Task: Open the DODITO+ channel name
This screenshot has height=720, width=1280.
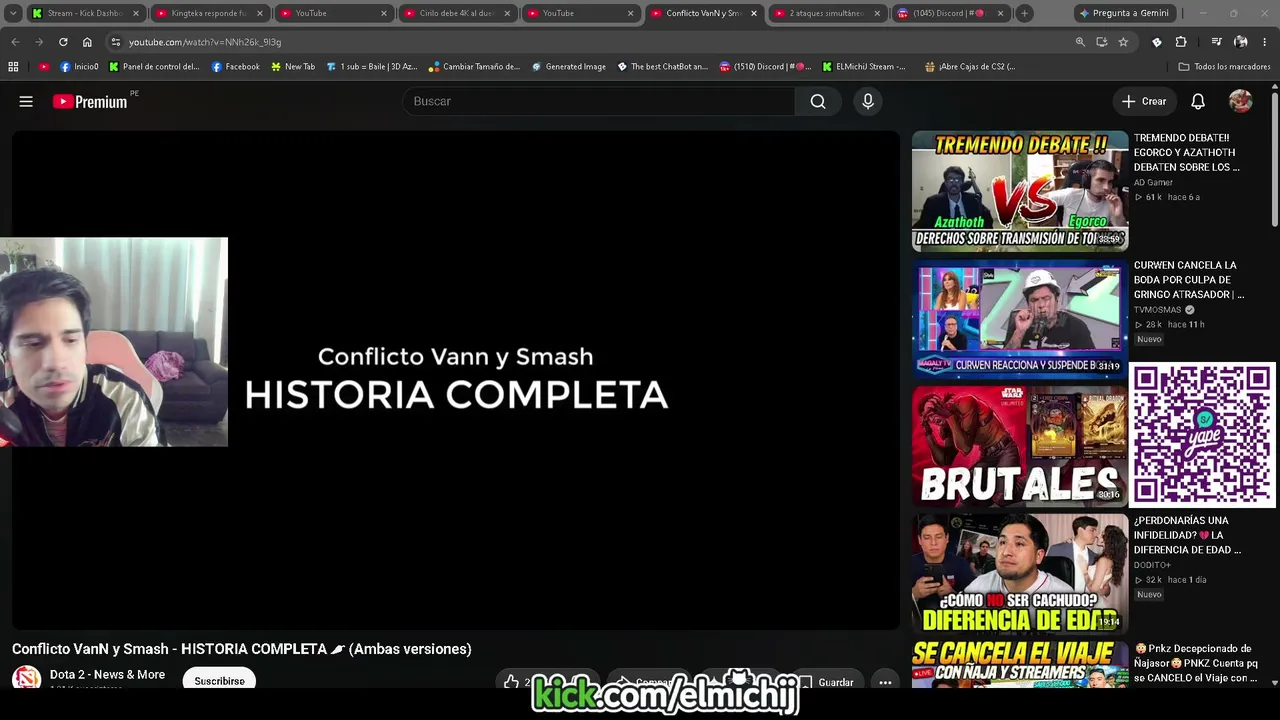Action: pyautogui.click(x=1152, y=565)
